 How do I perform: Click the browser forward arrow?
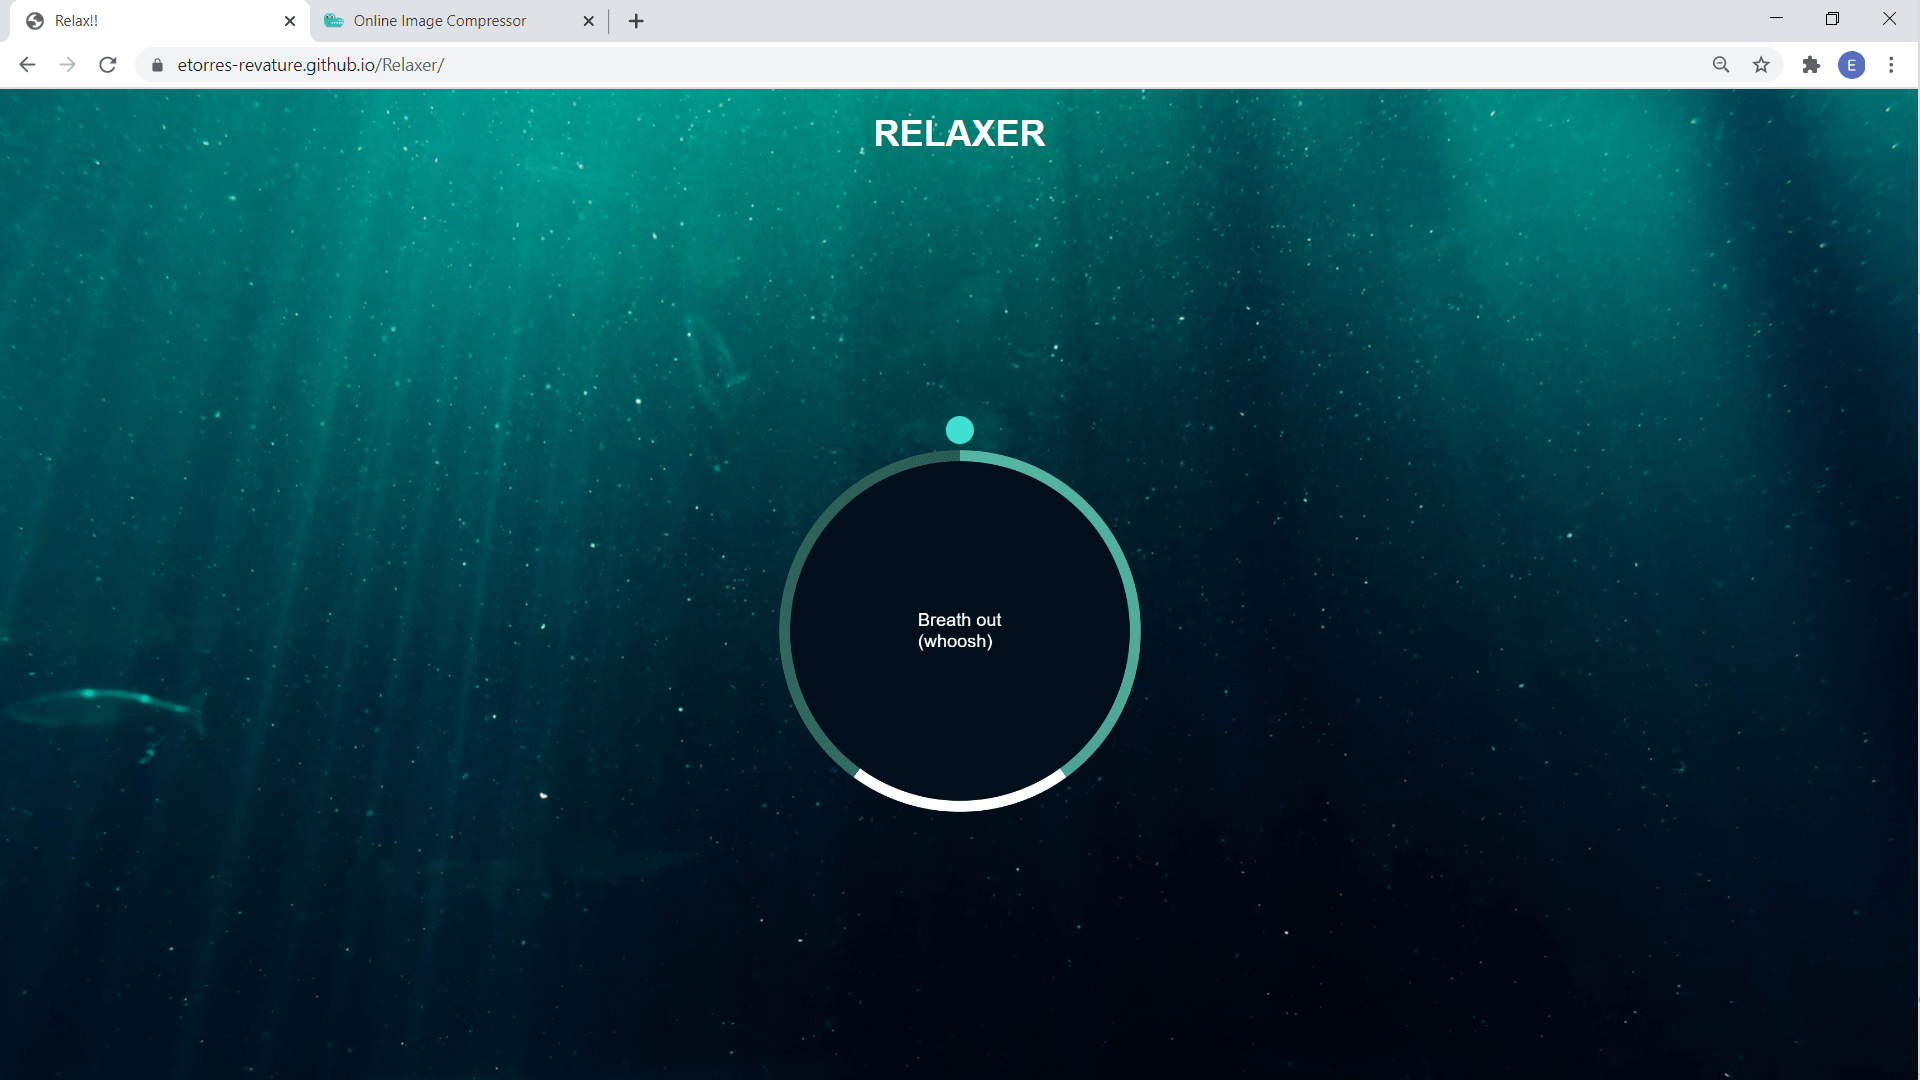tap(67, 65)
